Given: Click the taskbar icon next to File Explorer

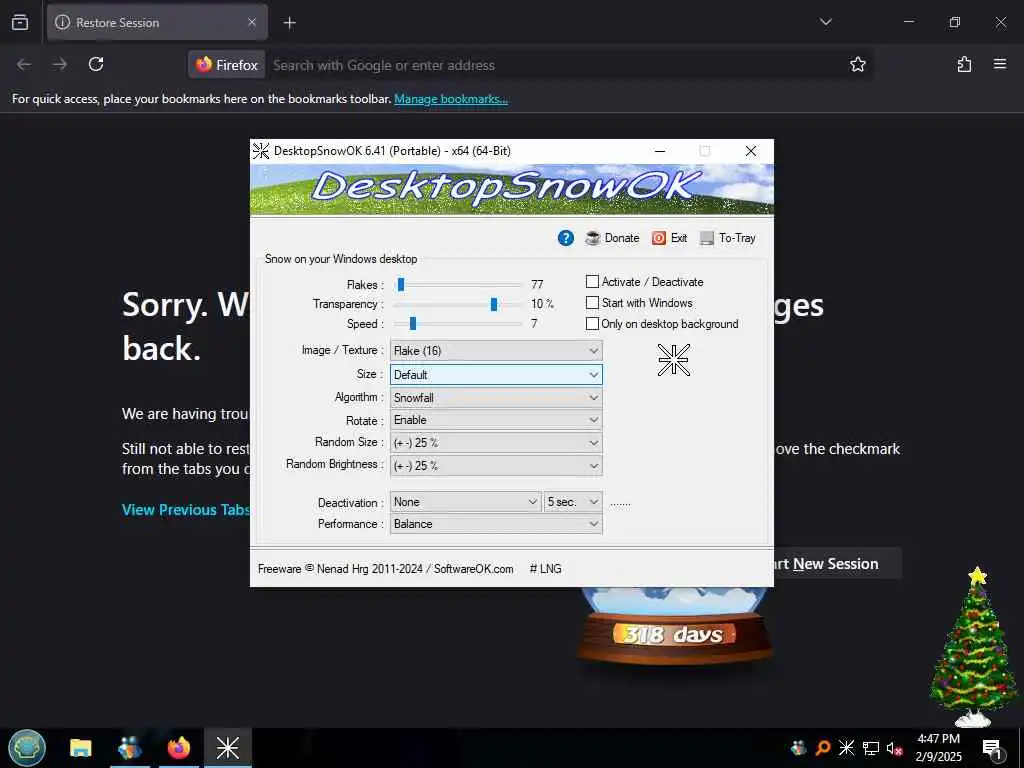Looking at the screenshot, I should click(x=130, y=748).
